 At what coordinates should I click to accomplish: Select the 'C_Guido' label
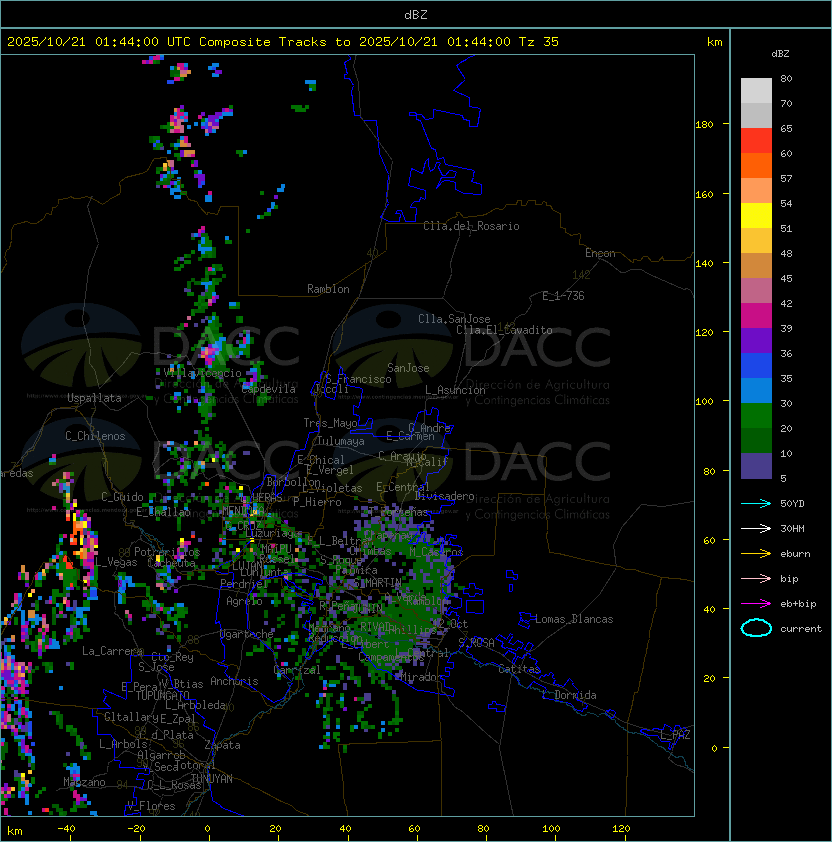[x=122, y=497]
